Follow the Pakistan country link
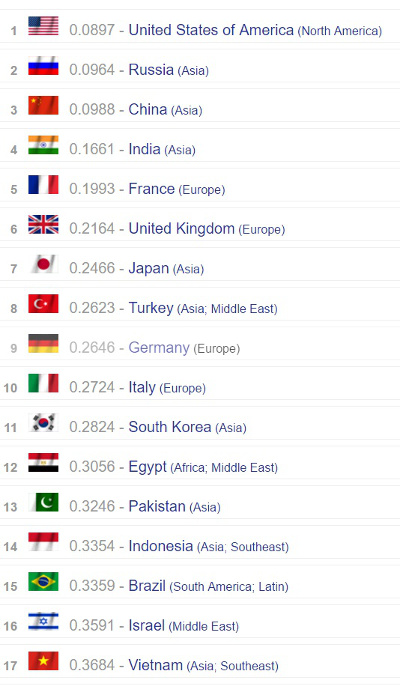 [x=157, y=506]
